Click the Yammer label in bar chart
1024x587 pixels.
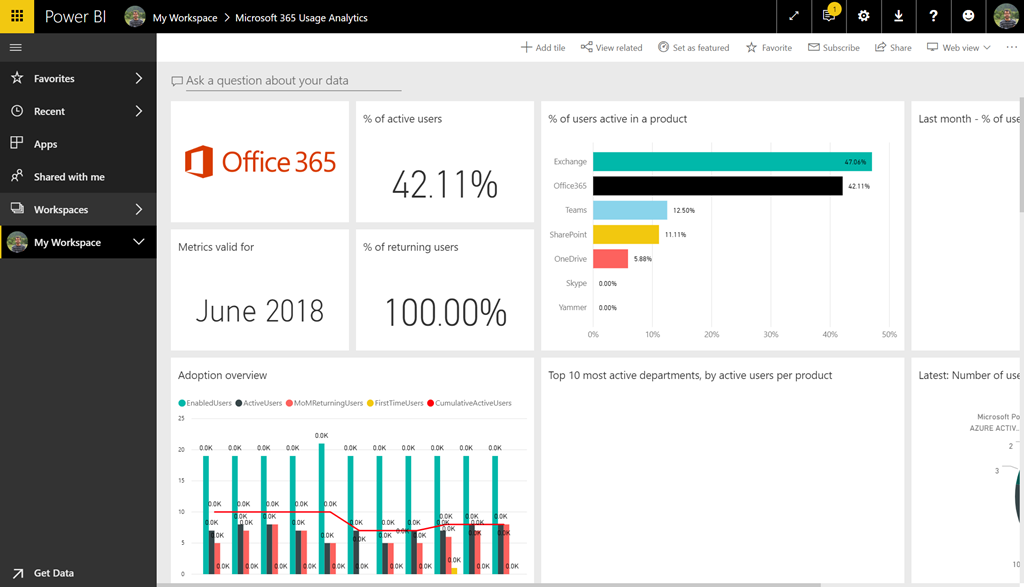(573, 308)
